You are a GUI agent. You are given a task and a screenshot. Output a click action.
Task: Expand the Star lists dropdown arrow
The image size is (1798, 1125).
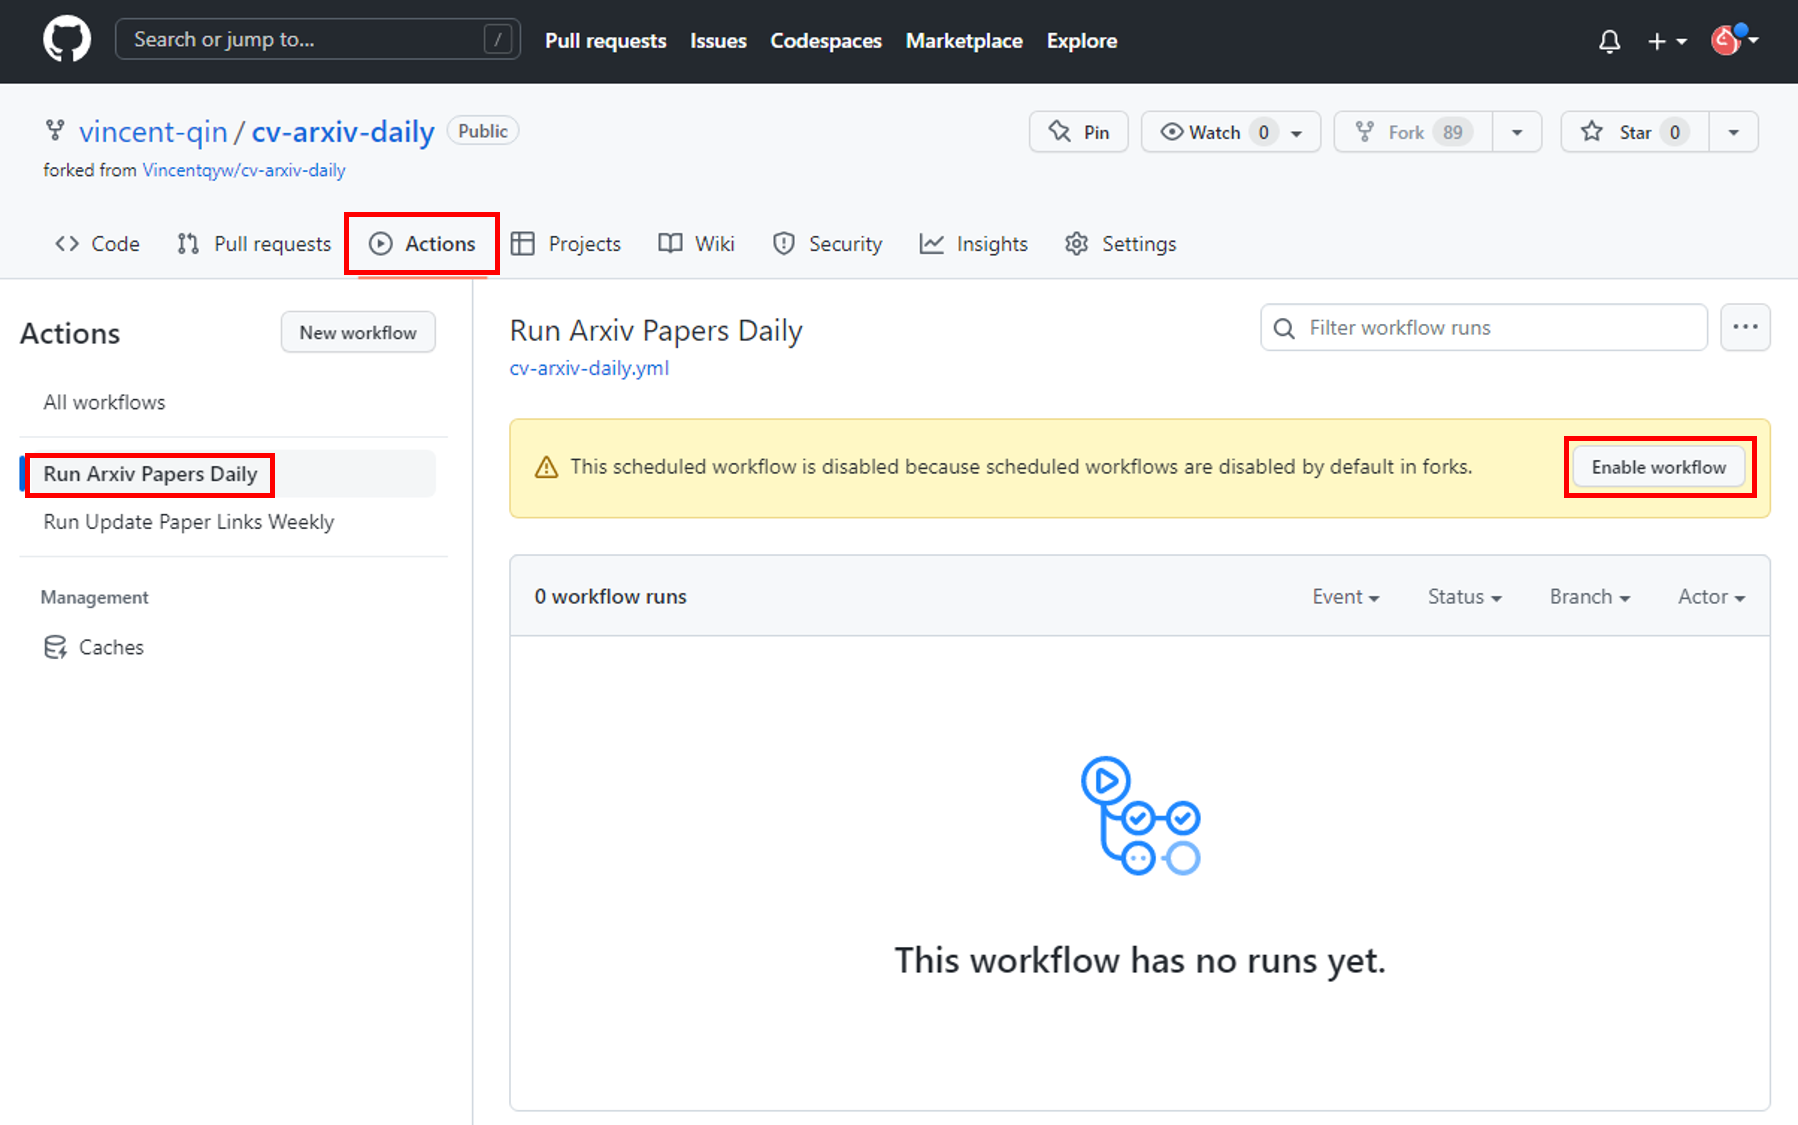click(x=1734, y=132)
